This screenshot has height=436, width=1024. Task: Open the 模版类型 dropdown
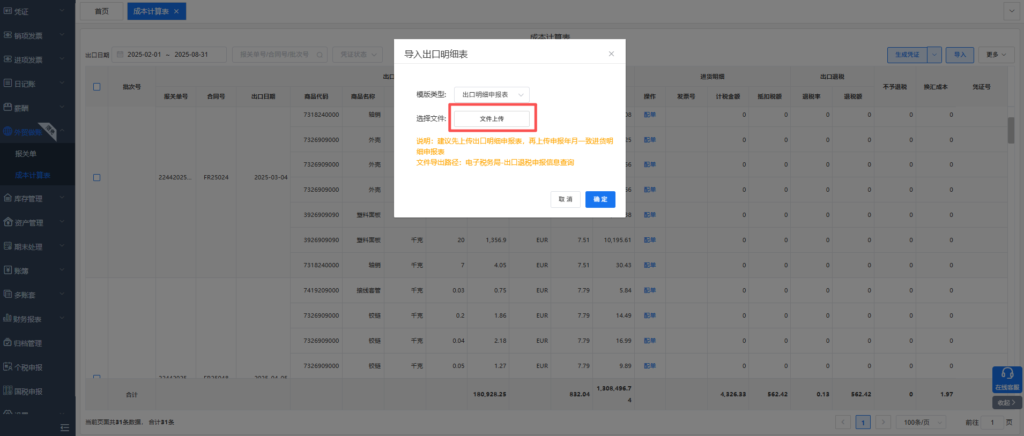coord(491,93)
